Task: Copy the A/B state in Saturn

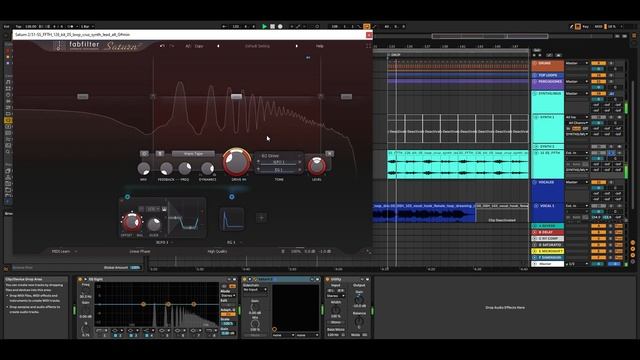Action: pos(199,46)
